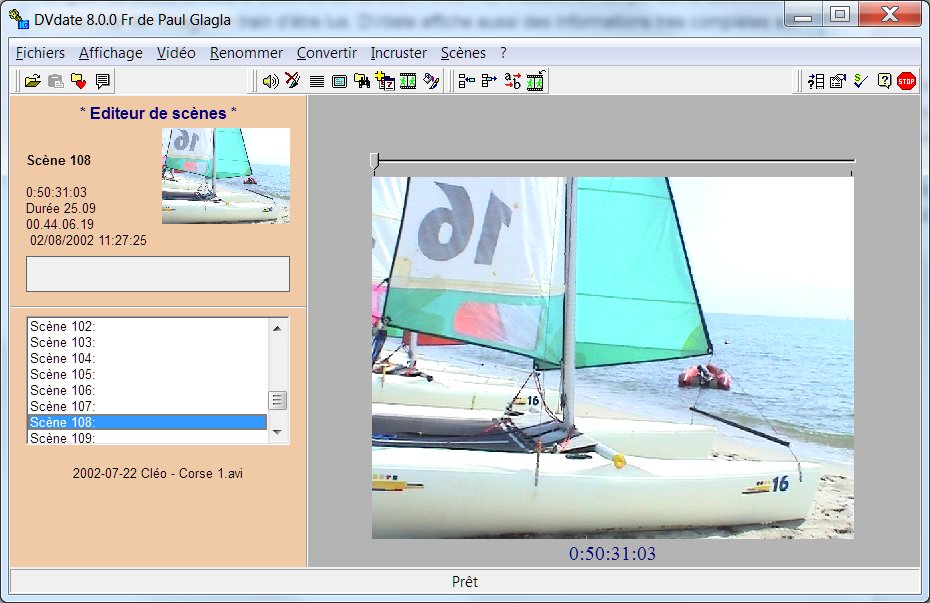Click the red STOP sign icon

(x=906, y=82)
